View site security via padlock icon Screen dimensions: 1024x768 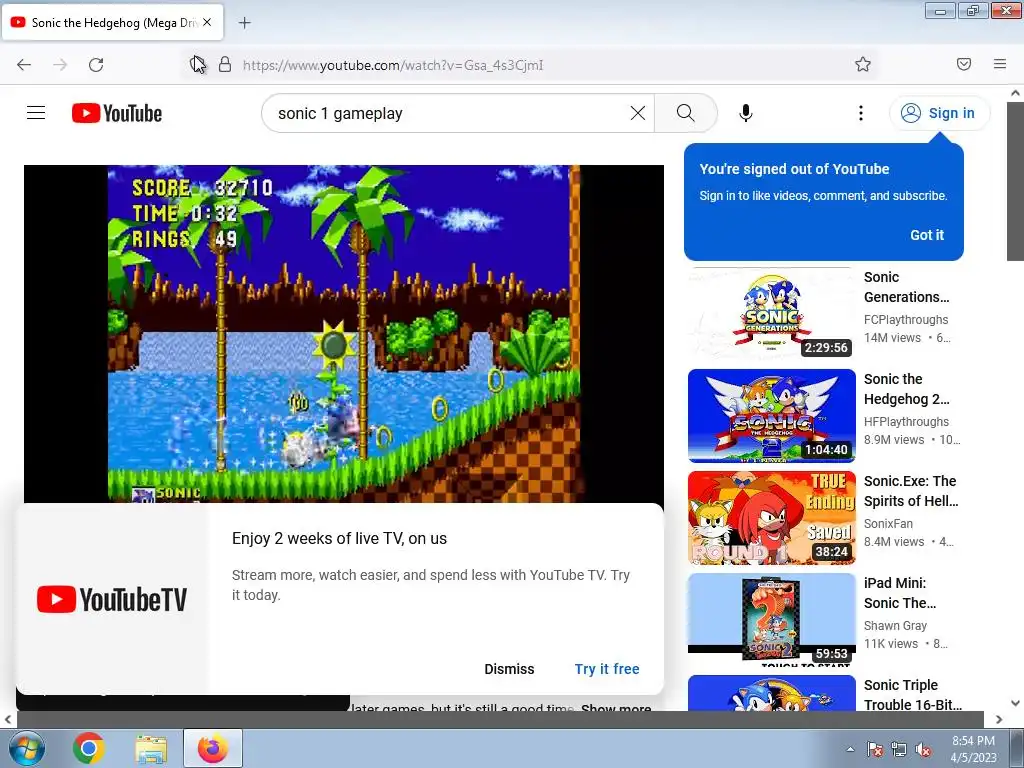[225, 65]
